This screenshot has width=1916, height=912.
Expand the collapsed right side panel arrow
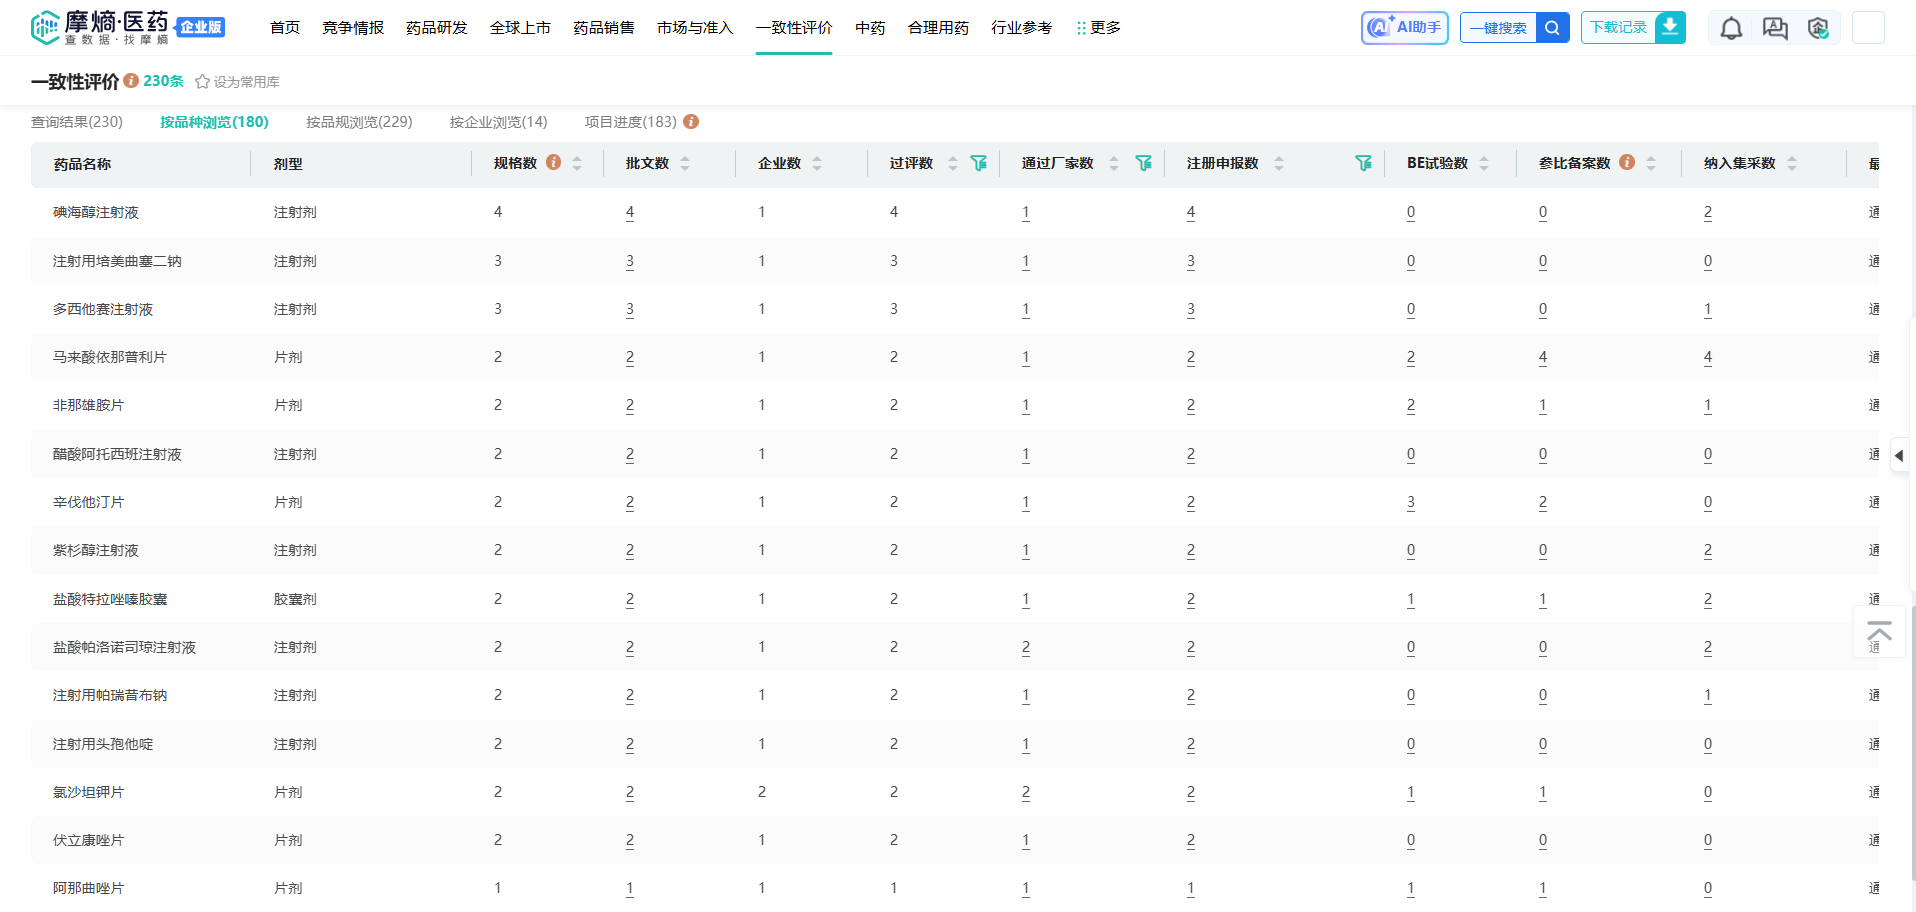[1898, 456]
